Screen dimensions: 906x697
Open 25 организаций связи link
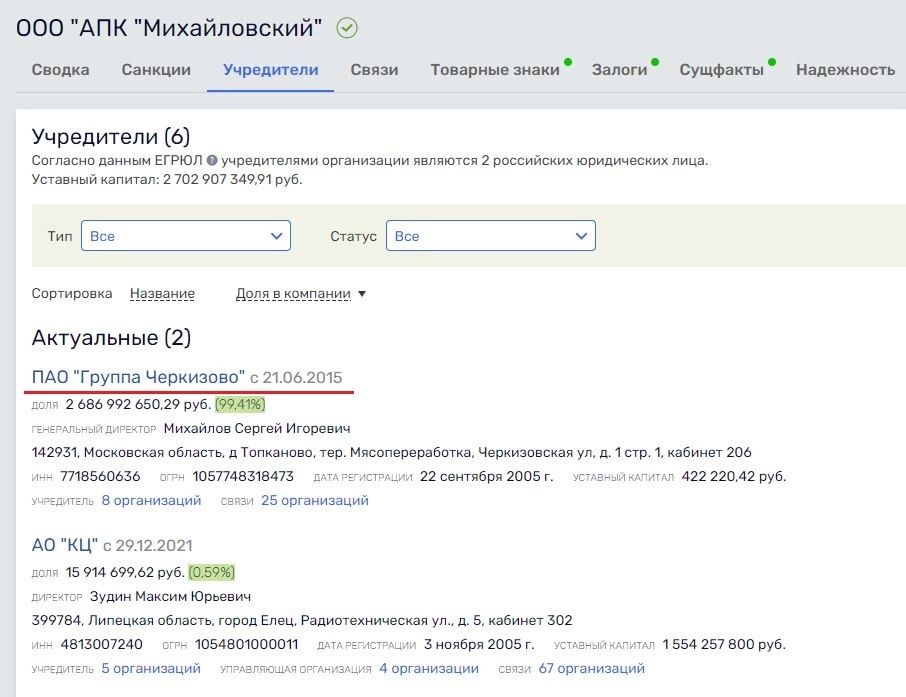click(315, 500)
